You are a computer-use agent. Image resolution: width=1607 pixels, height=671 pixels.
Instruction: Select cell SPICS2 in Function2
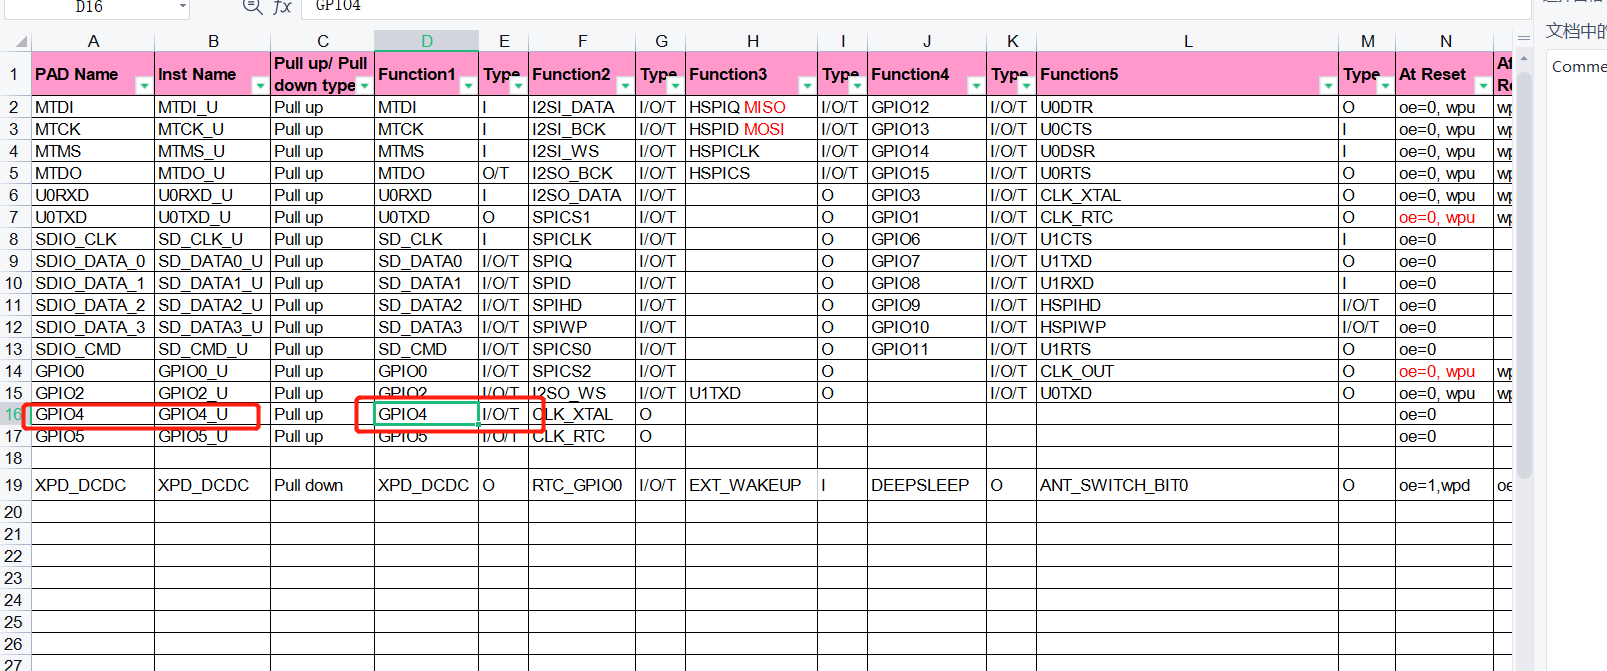[582, 371]
